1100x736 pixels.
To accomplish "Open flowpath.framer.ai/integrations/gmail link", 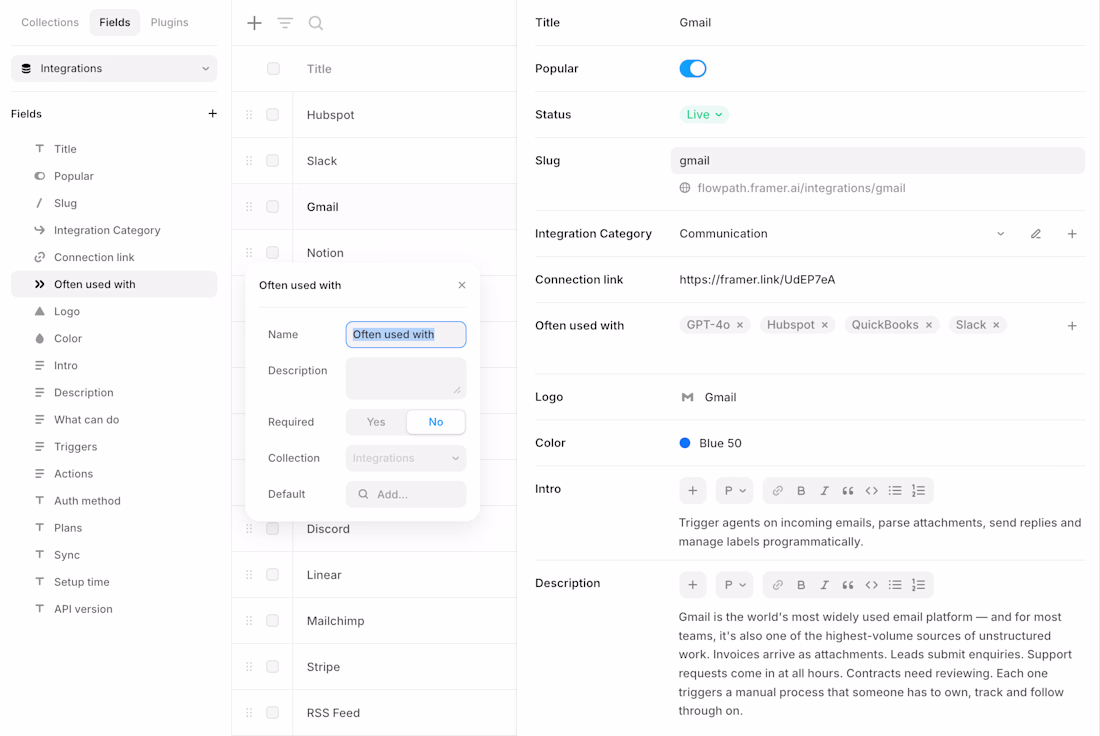I will tap(801, 188).
